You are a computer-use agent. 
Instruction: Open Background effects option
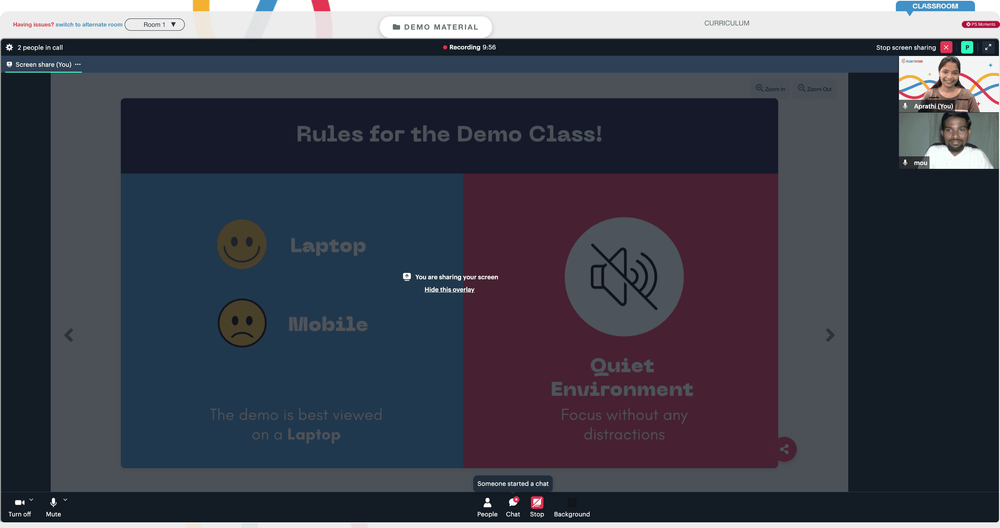click(571, 508)
